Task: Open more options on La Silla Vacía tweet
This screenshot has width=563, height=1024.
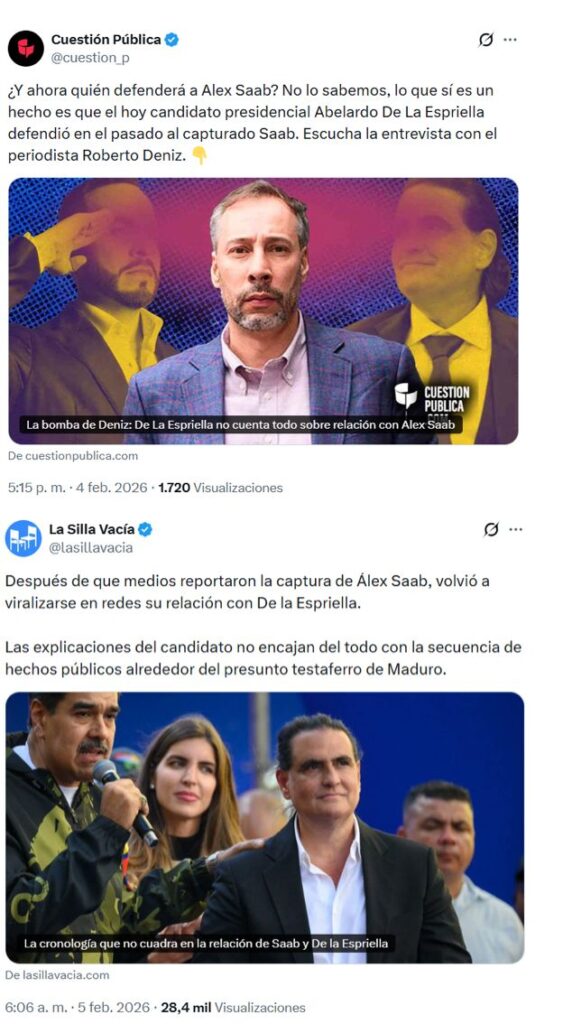Action: click(x=516, y=530)
